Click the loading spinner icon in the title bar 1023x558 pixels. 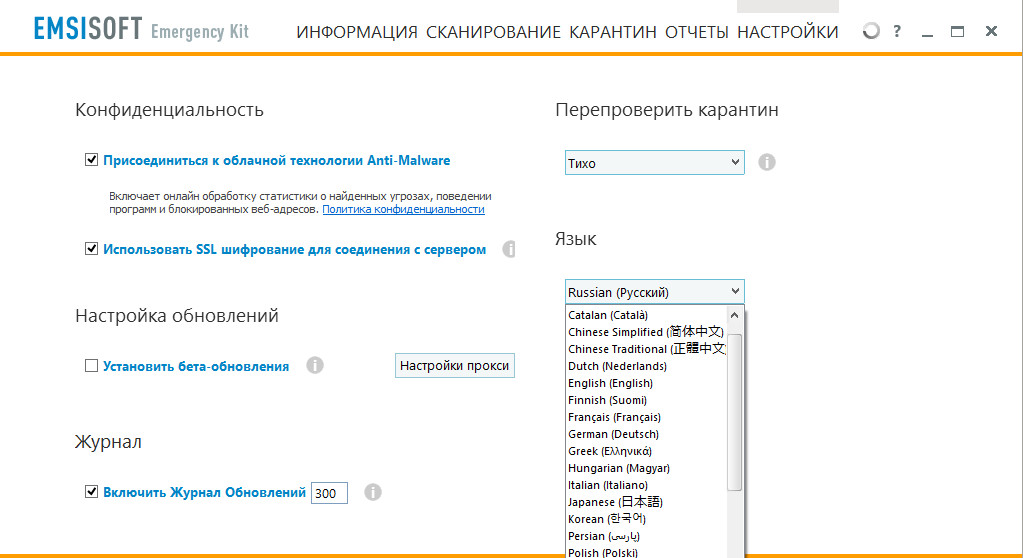pyautogui.click(x=870, y=32)
